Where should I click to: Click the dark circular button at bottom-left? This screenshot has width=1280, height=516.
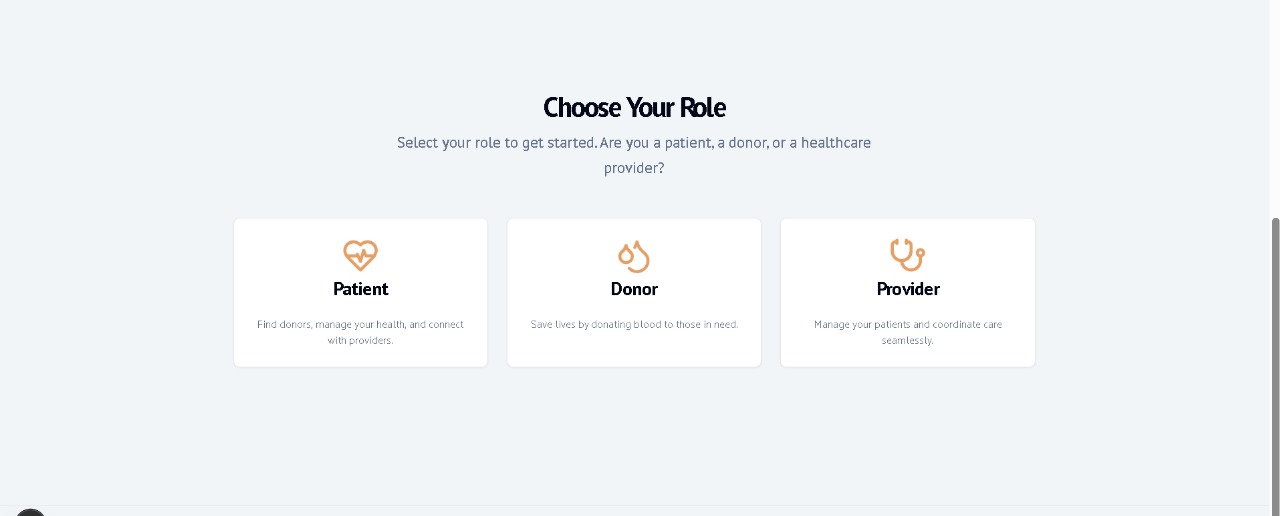click(x=30, y=512)
